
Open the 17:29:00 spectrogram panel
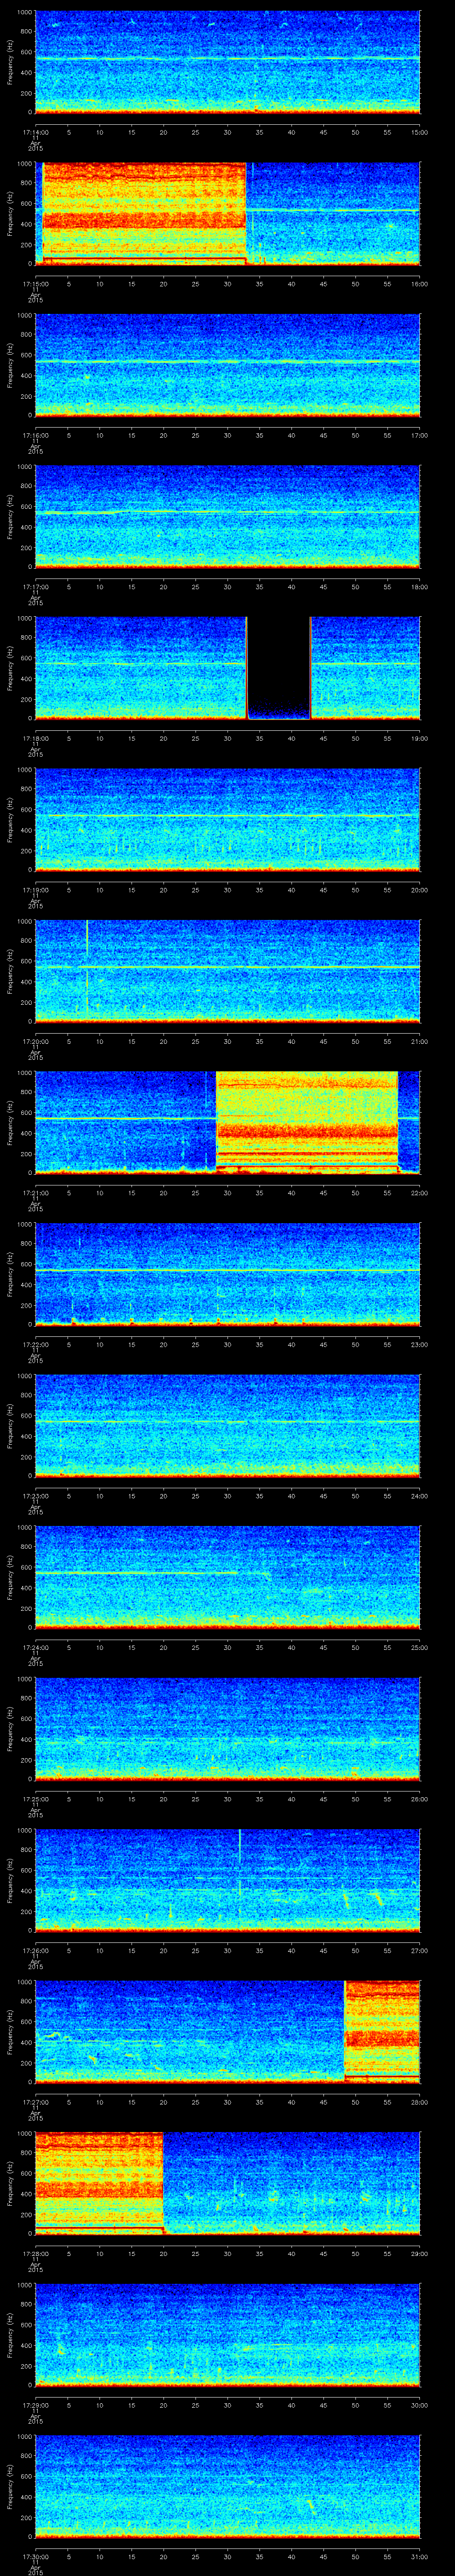[227, 2334]
